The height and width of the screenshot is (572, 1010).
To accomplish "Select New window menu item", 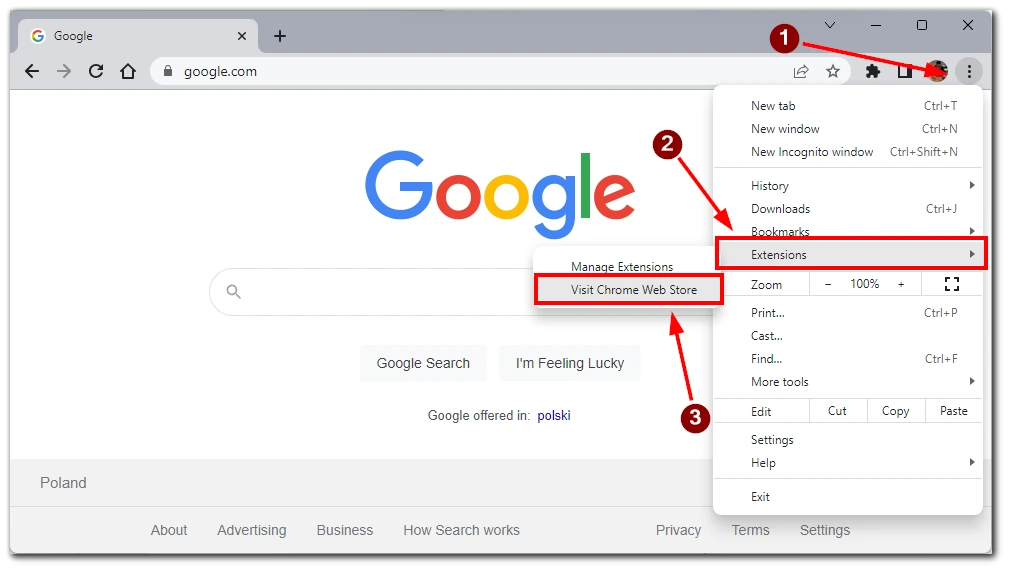I will [x=848, y=129].
